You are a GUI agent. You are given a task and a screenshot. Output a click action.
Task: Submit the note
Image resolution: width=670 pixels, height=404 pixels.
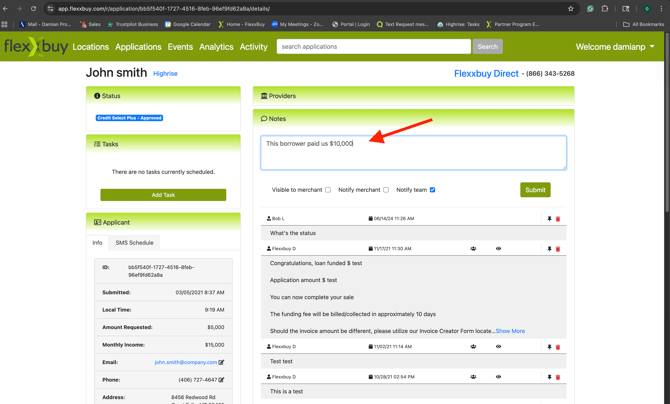(535, 190)
